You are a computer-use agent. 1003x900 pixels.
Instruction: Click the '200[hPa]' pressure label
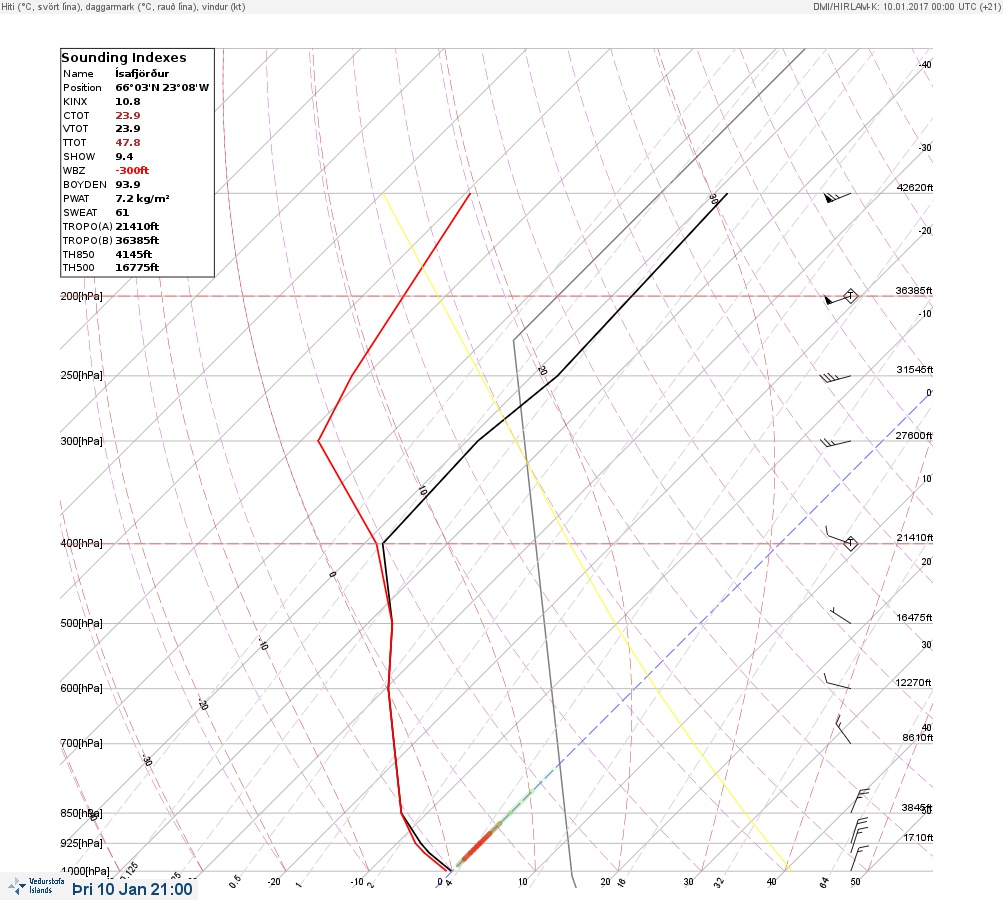(81, 296)
